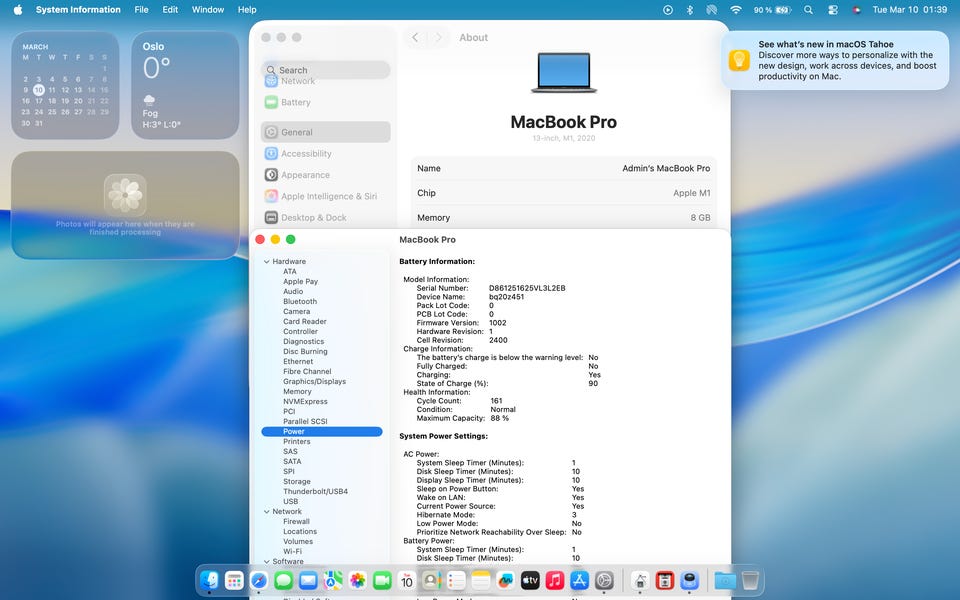Screen dimensions: 960x600
Task: Open Spotlight search in menu bar
Action: pos(807,10)
